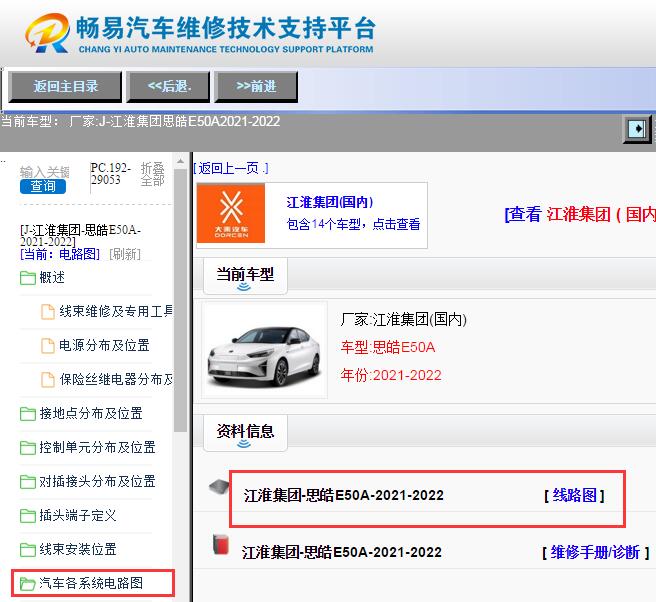The width and height of the screenshot is (656, 602).
Task: Click the J-江淮集团-思皓E50A-2021-2022 sidebar heading
Action: pos(80,236)
